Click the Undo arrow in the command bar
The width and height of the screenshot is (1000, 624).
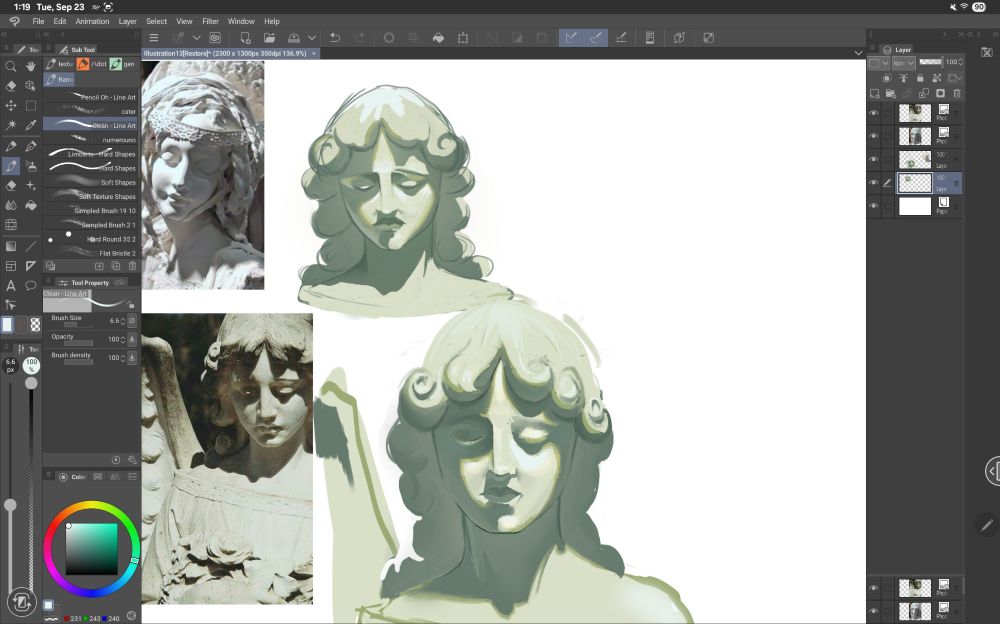[x=333, y=38]
